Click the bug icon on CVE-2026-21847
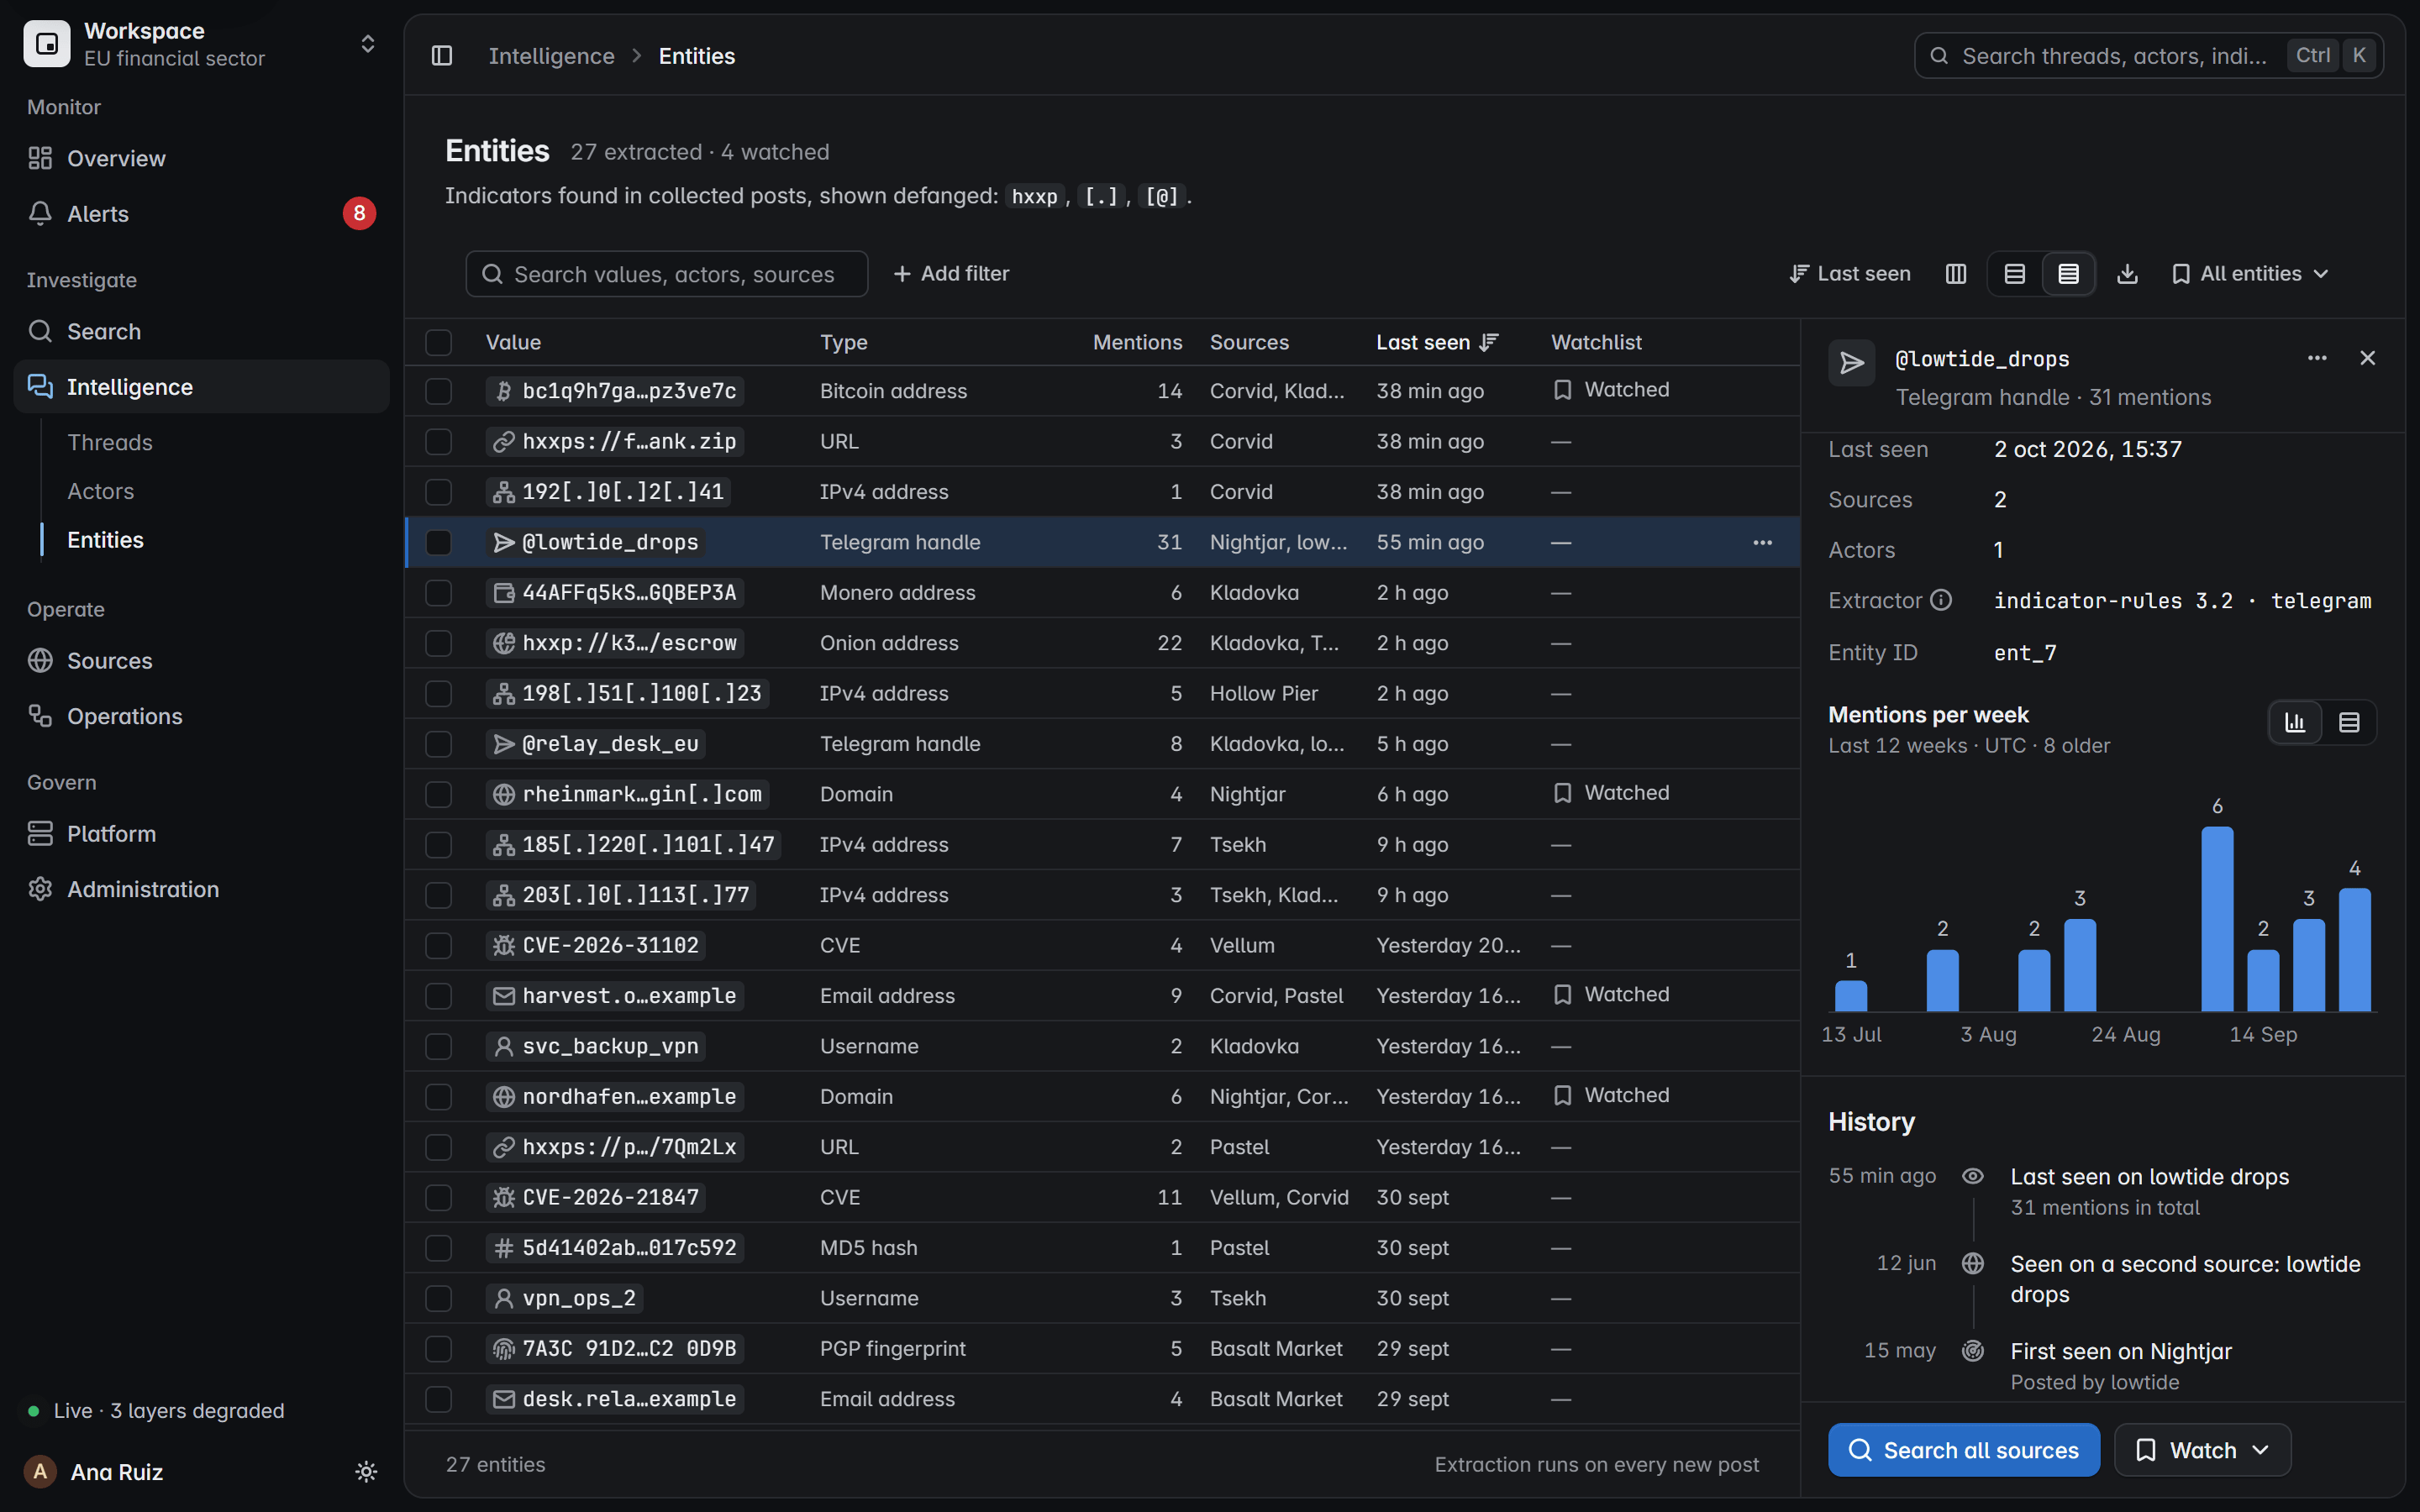This screenshot has height=1512, width=2420. point(504,1197)
